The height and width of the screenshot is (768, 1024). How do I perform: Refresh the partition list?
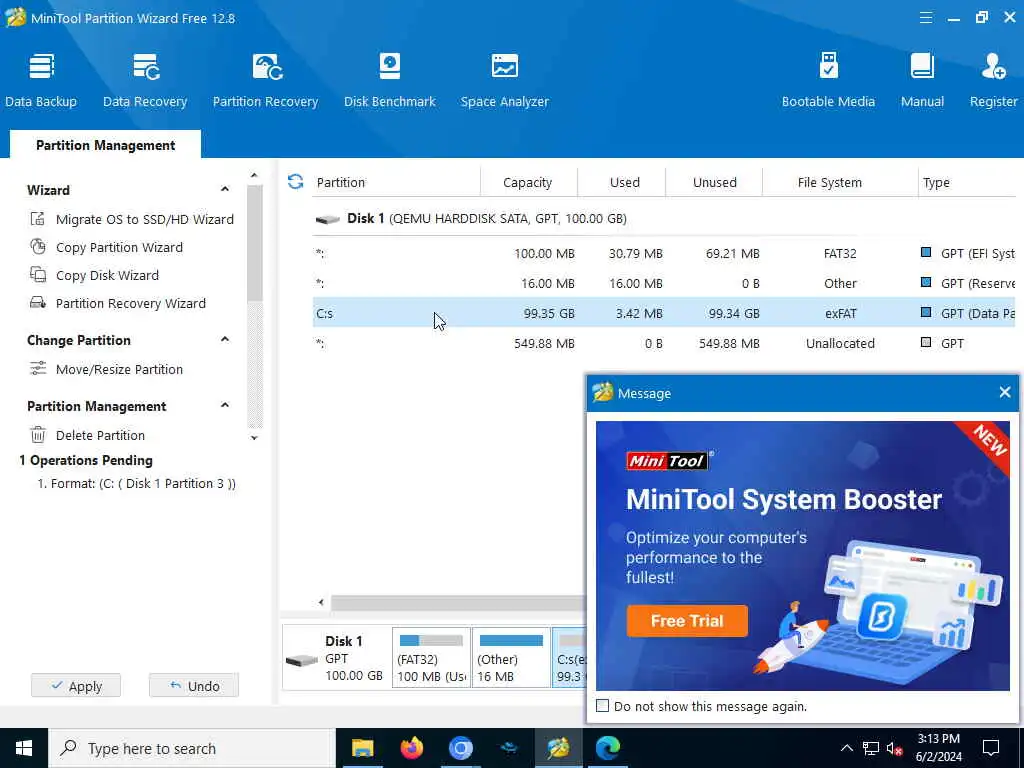(x=295, y=182)
